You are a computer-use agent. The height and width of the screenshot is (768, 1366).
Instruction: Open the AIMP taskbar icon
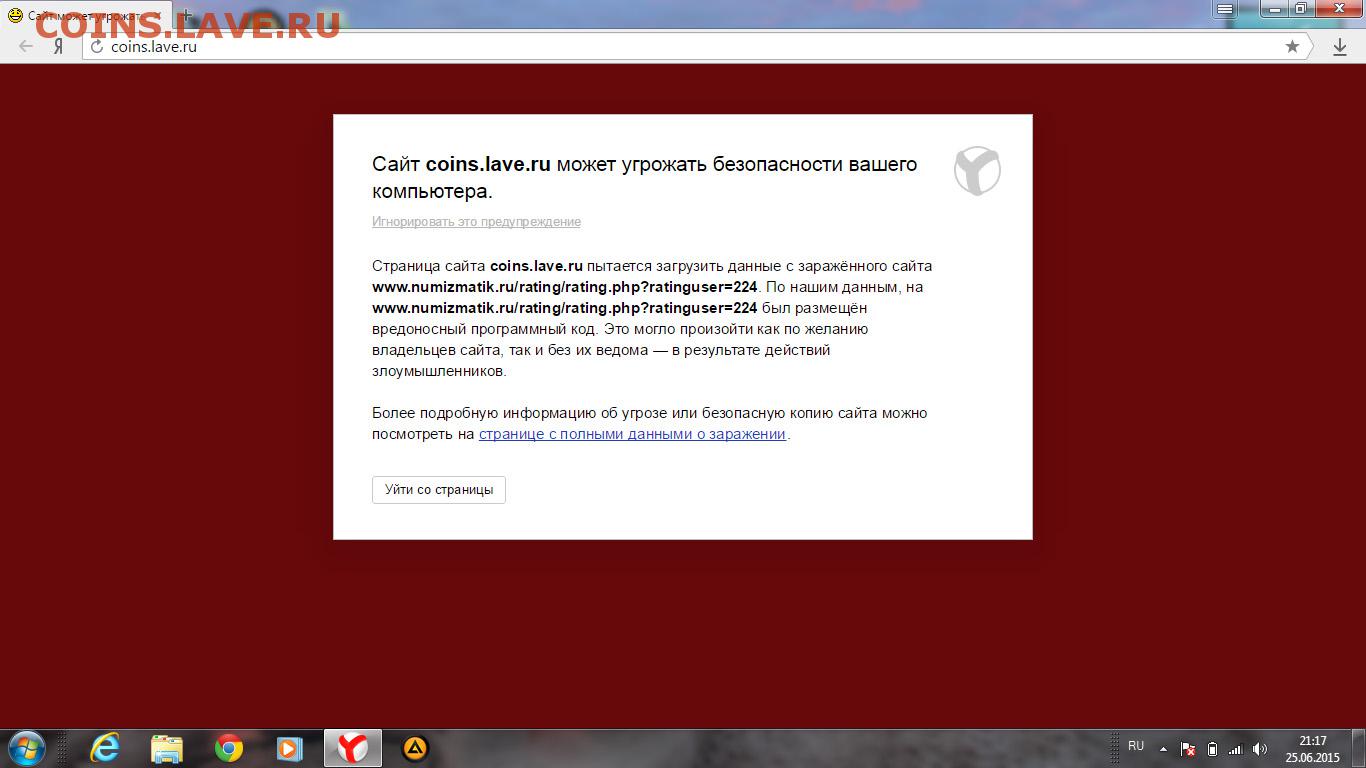[415, 748]
